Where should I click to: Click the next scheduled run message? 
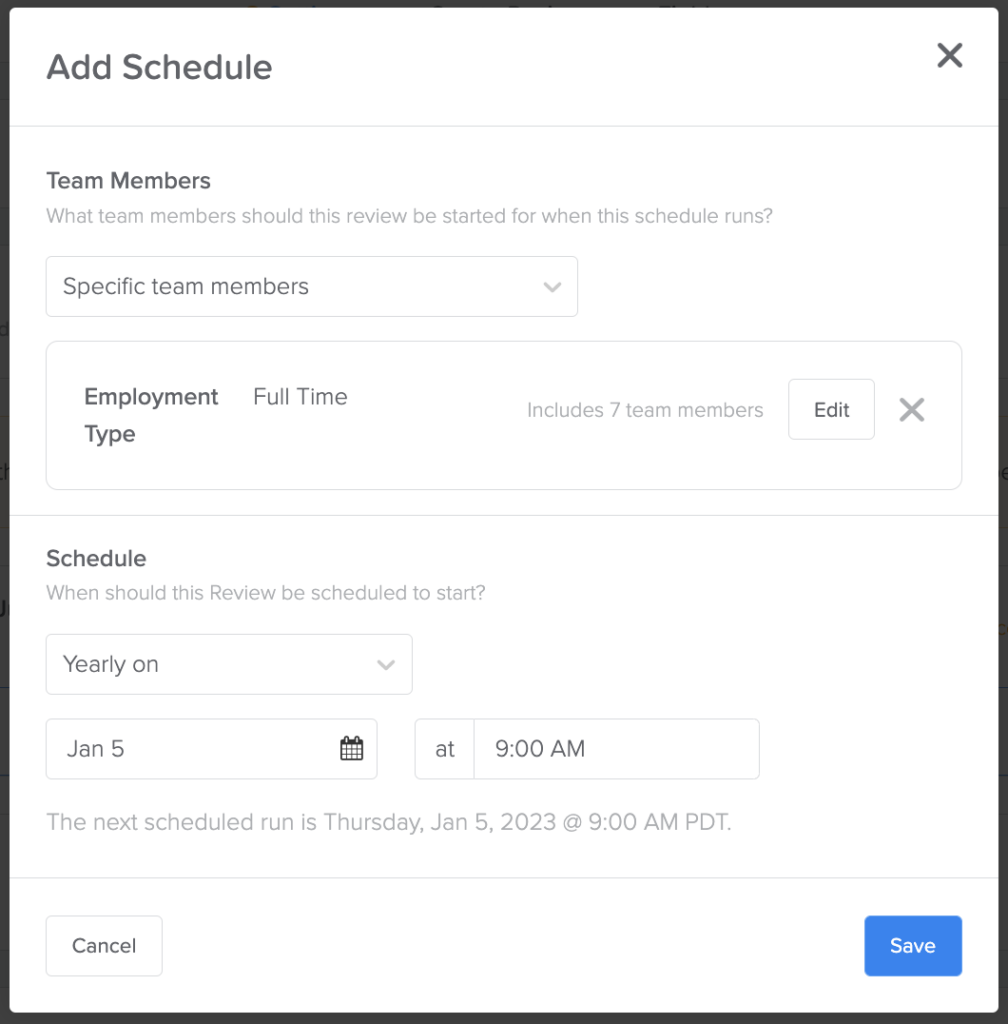pos(390,821)
